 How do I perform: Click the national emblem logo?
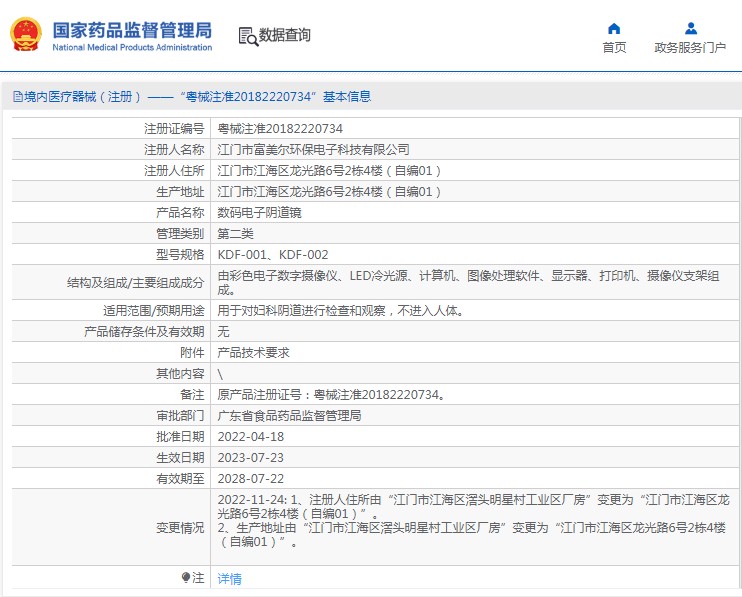[x=25, y=34]
